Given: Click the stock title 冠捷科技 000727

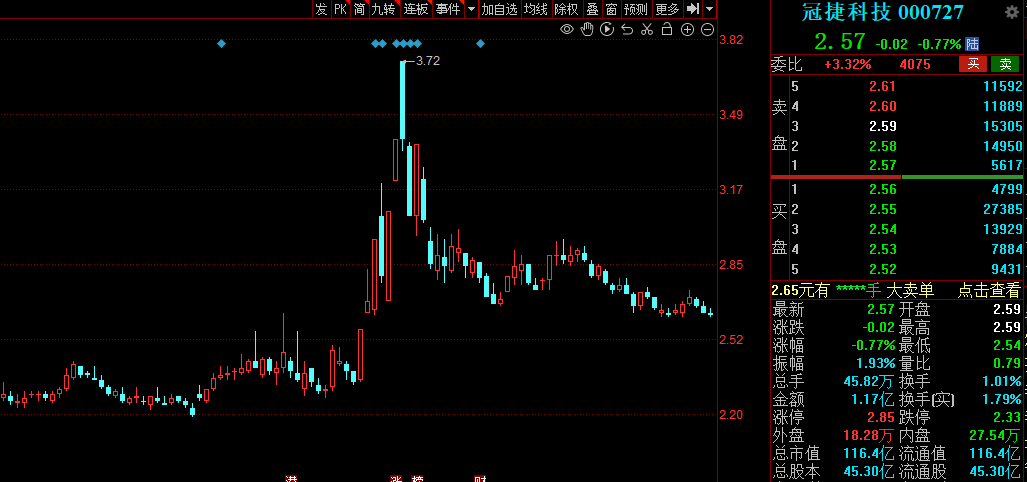Looking at the screenshot, I should tap(884, 12).
